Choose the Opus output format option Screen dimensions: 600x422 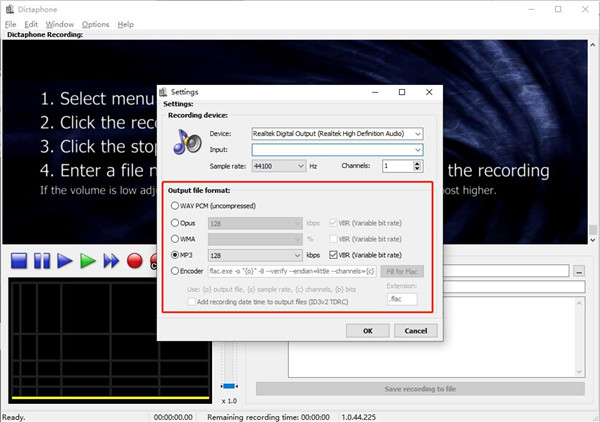click(175, 223)
